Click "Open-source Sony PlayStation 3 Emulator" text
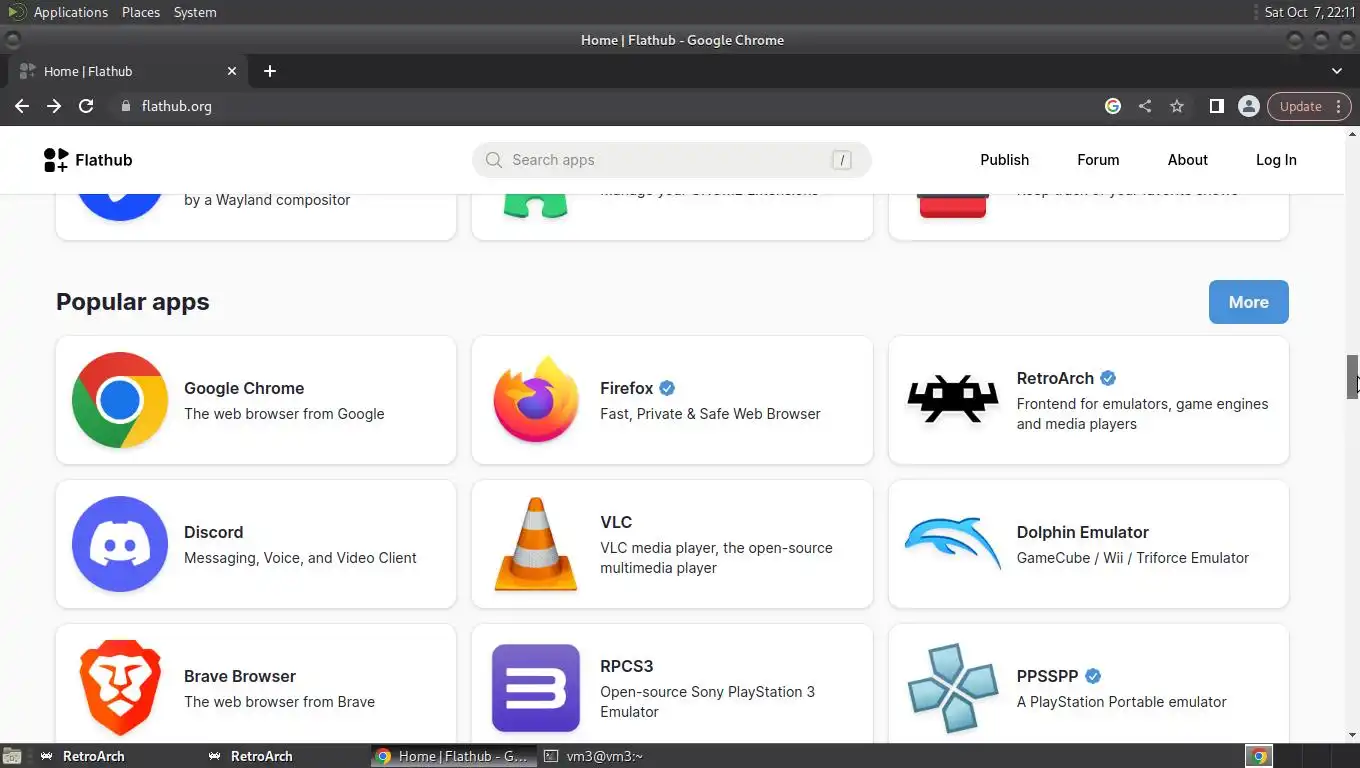1360x768 pixels. tap(708, 702)
